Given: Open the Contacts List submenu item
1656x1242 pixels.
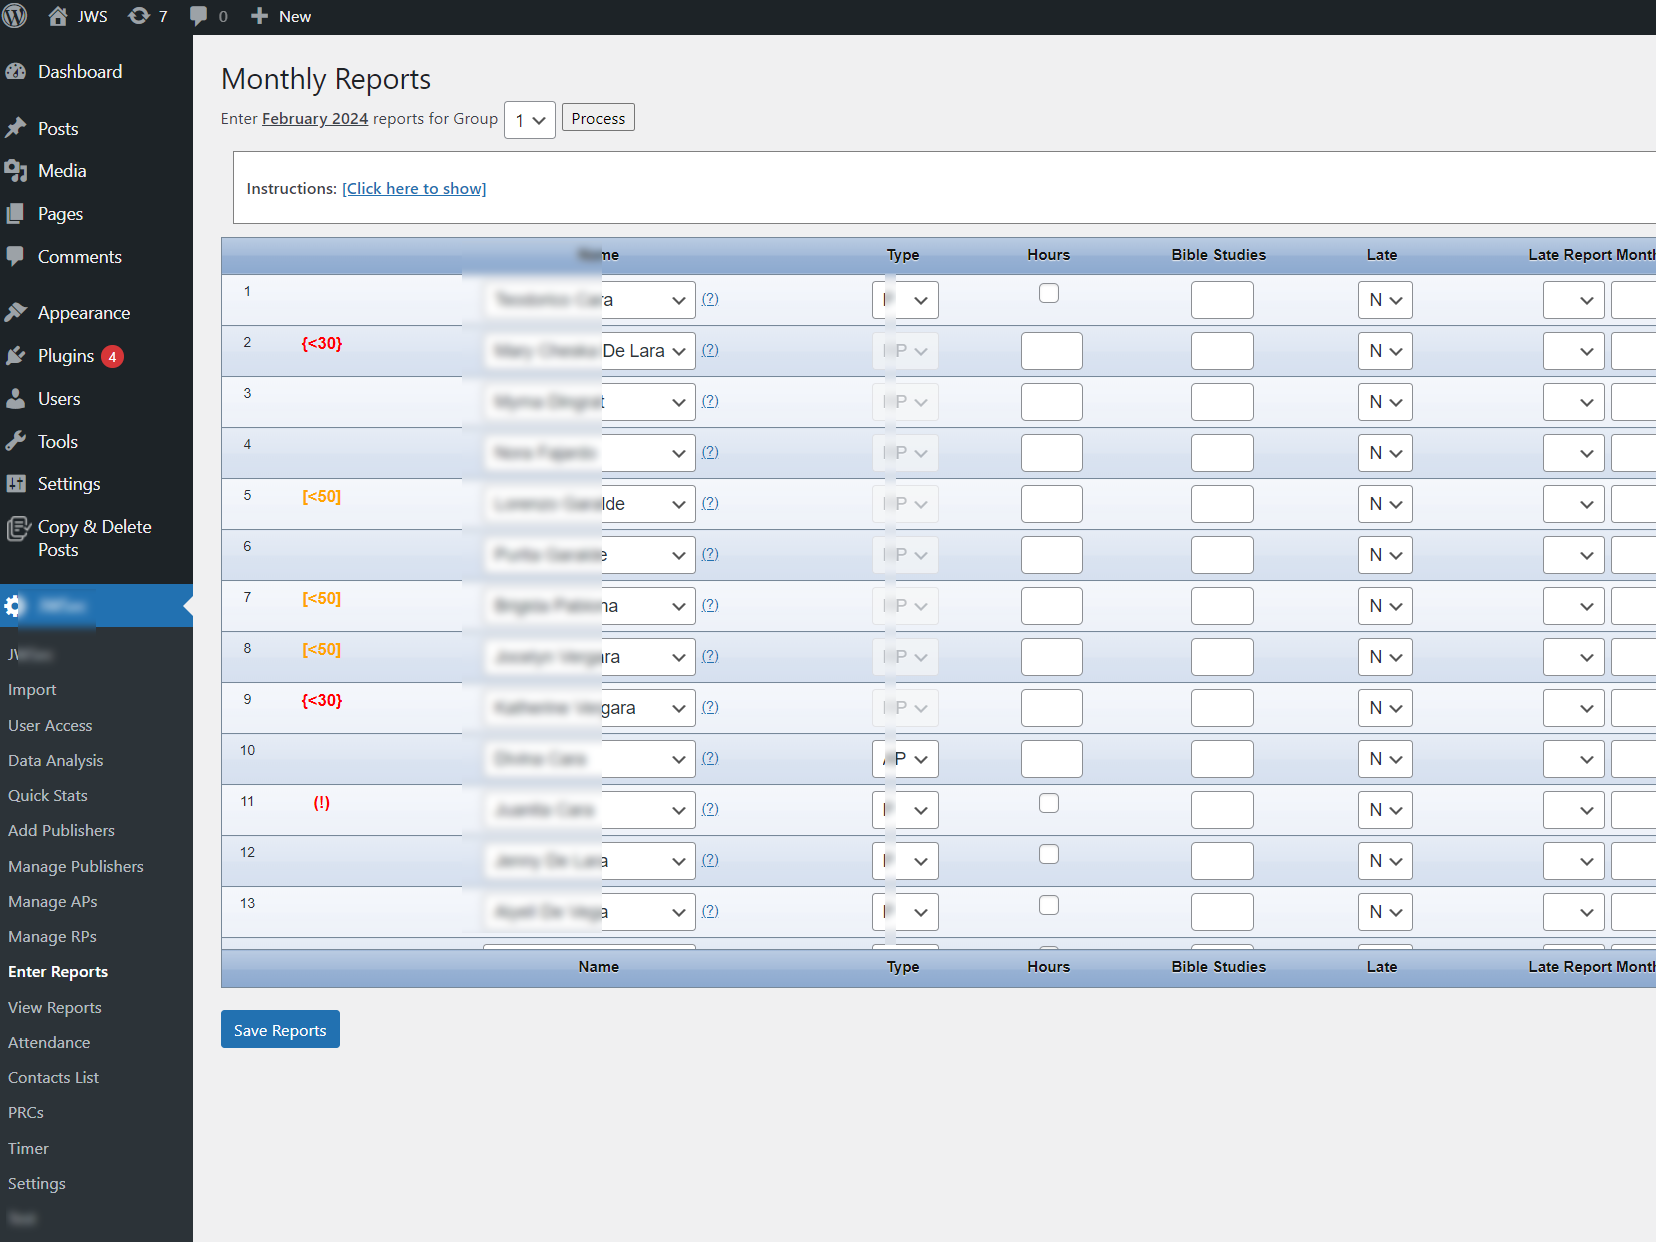Looking at the screenshot, I should pyautogui.click(x=54, y=1078).
